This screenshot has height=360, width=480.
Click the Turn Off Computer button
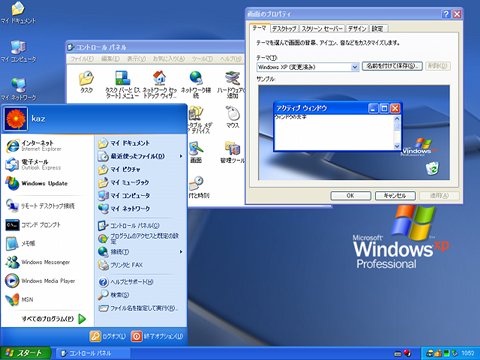tap(157, 336)
